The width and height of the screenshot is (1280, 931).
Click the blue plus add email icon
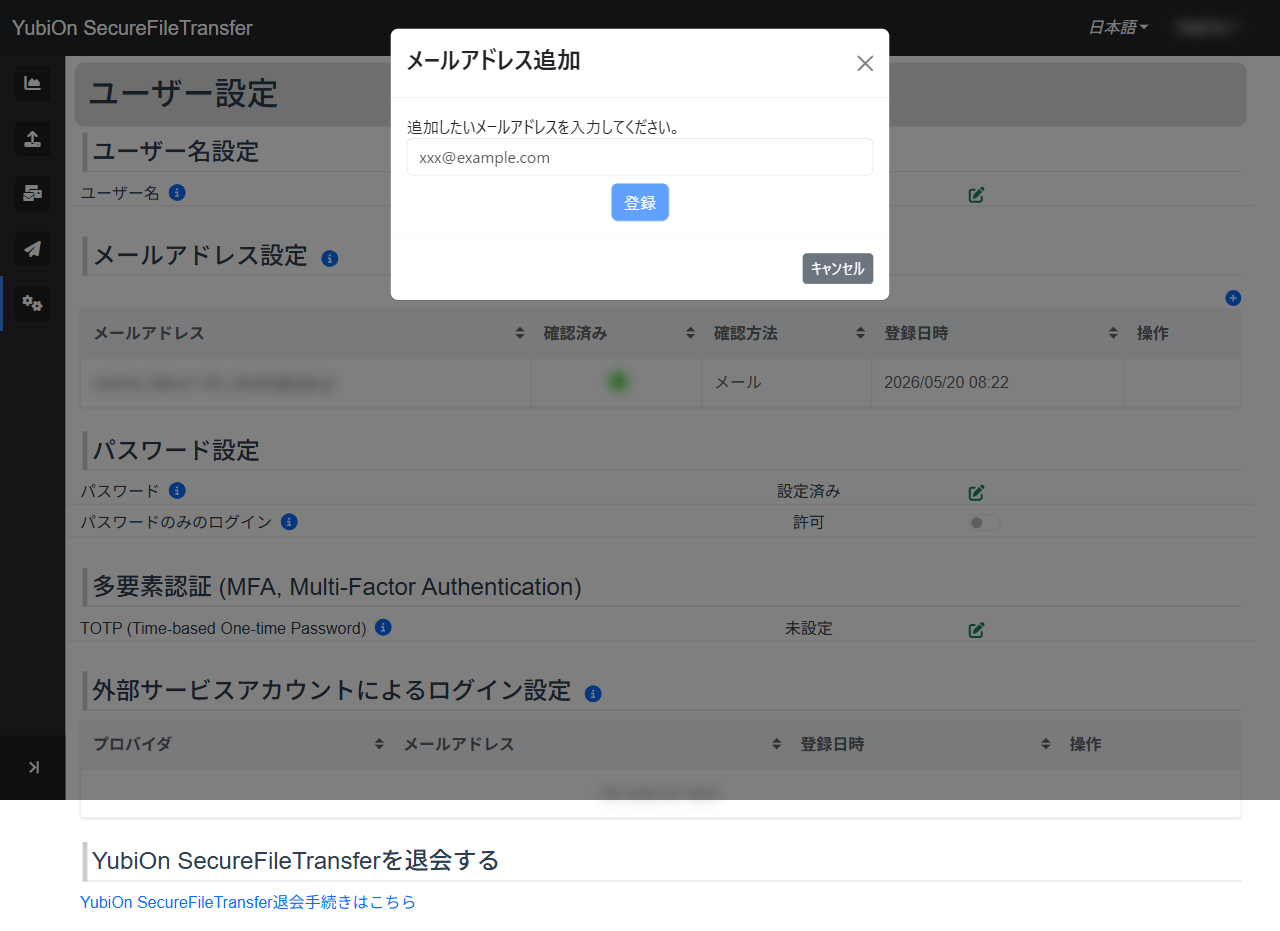point(1233,297)
